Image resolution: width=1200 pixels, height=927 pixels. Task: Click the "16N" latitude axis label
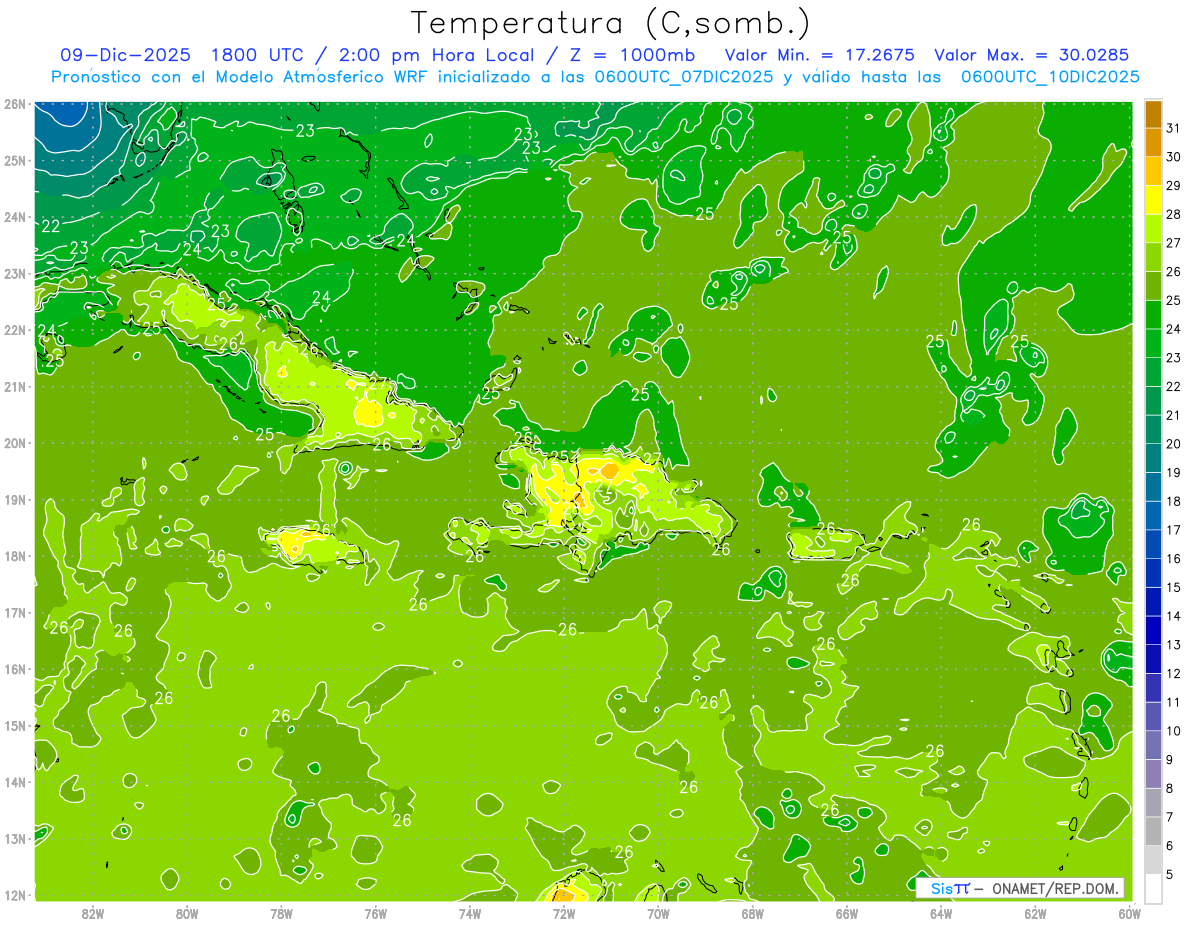click(x=14, y=669)
